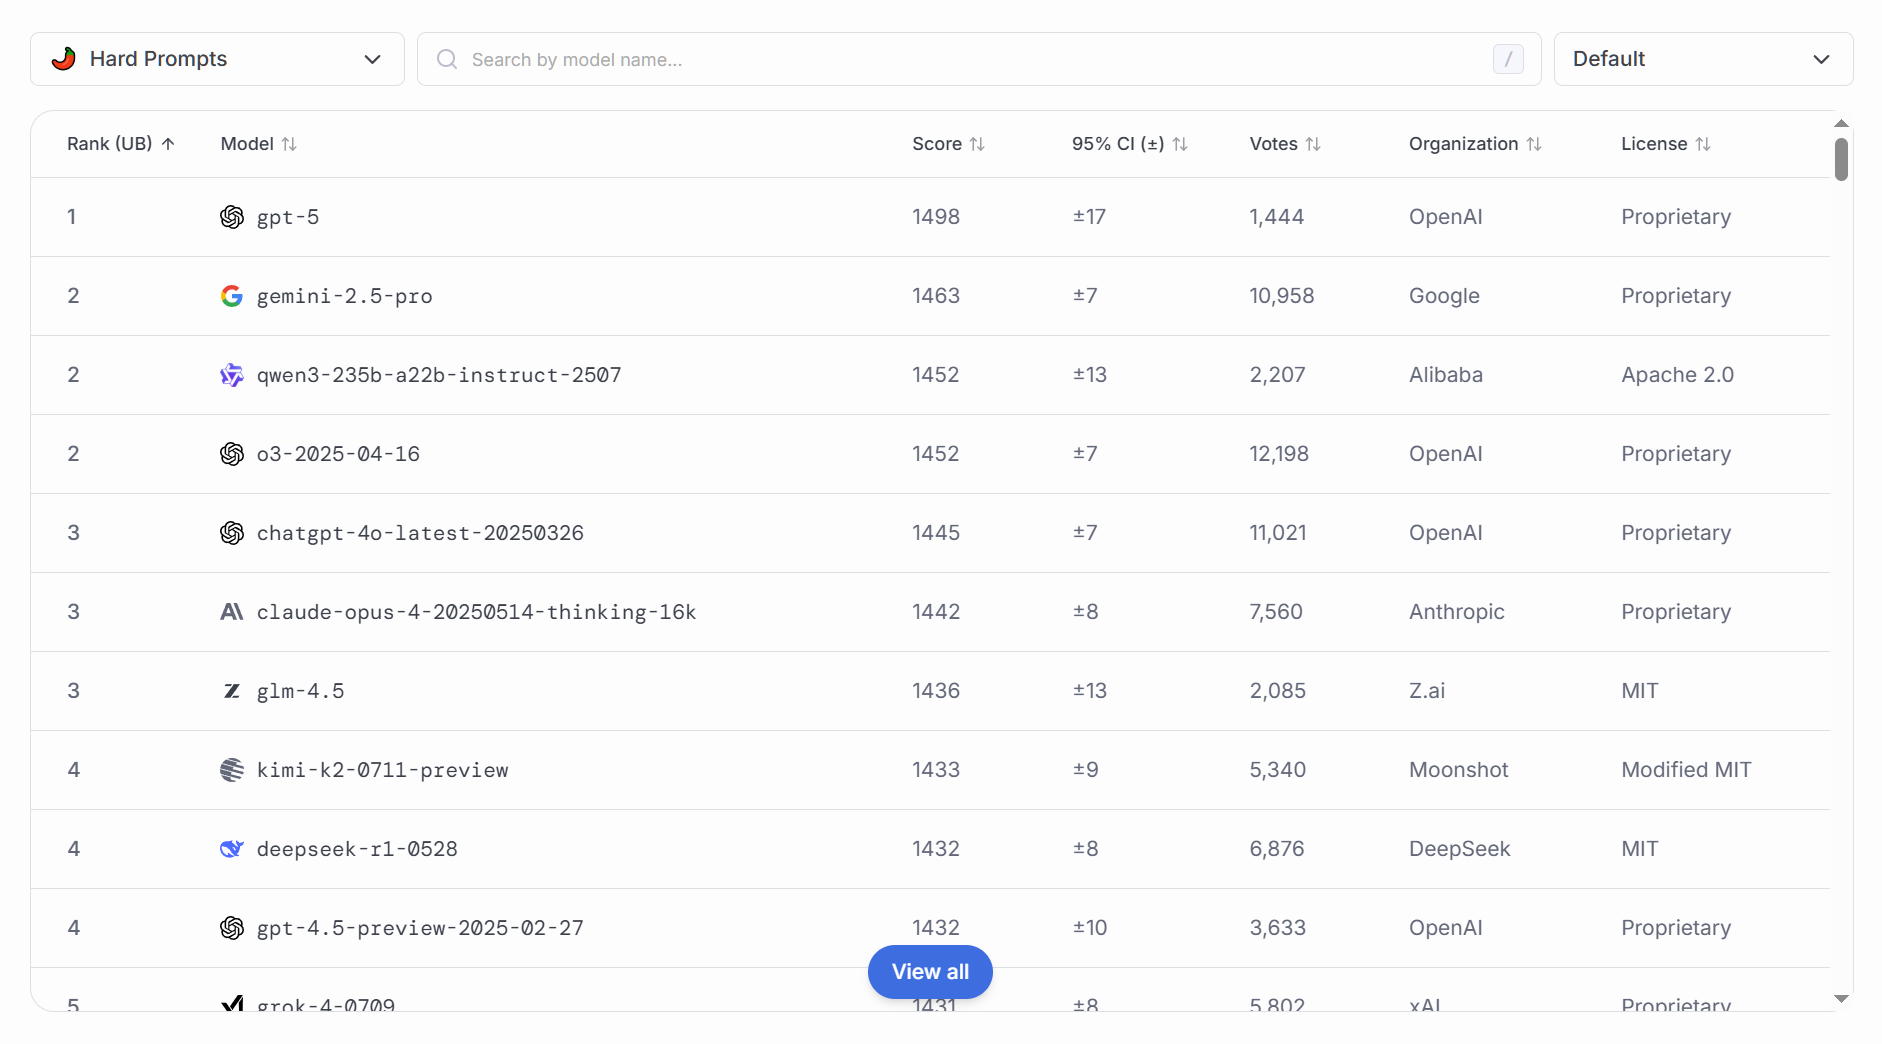This screenshot has height=1044, width=1882.
Task: Click the View all button
Action: pyautogui.click(x=930, y=972)
